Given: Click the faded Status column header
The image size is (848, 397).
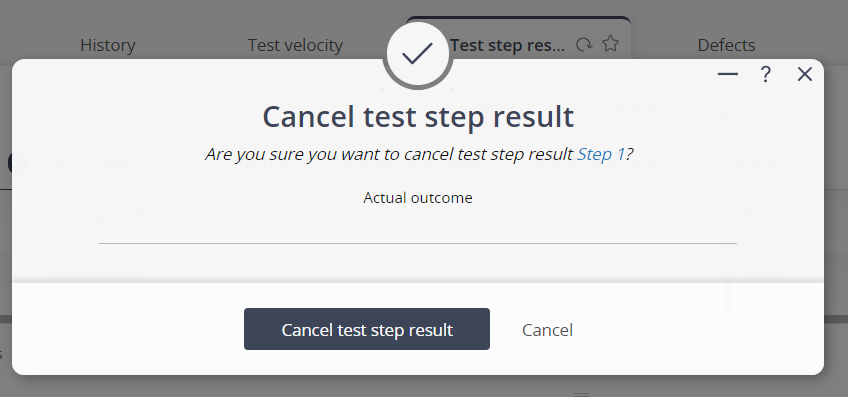Looking at the screenshot, I should 756,164.
